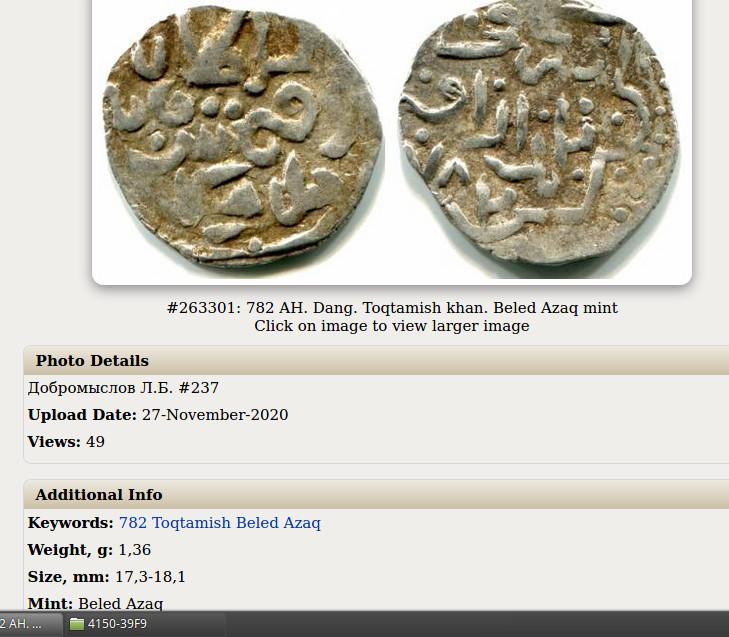729x637 pixels.
Task: Open the 4150-39F9 folder icon in taskbar
Action: 77,624
